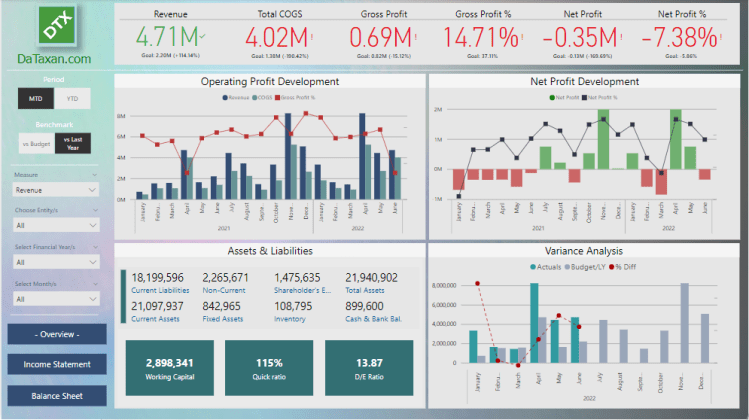Screen dimensions: 749x420
Task: Click the Overview navigation button
Action: [56, 333]
